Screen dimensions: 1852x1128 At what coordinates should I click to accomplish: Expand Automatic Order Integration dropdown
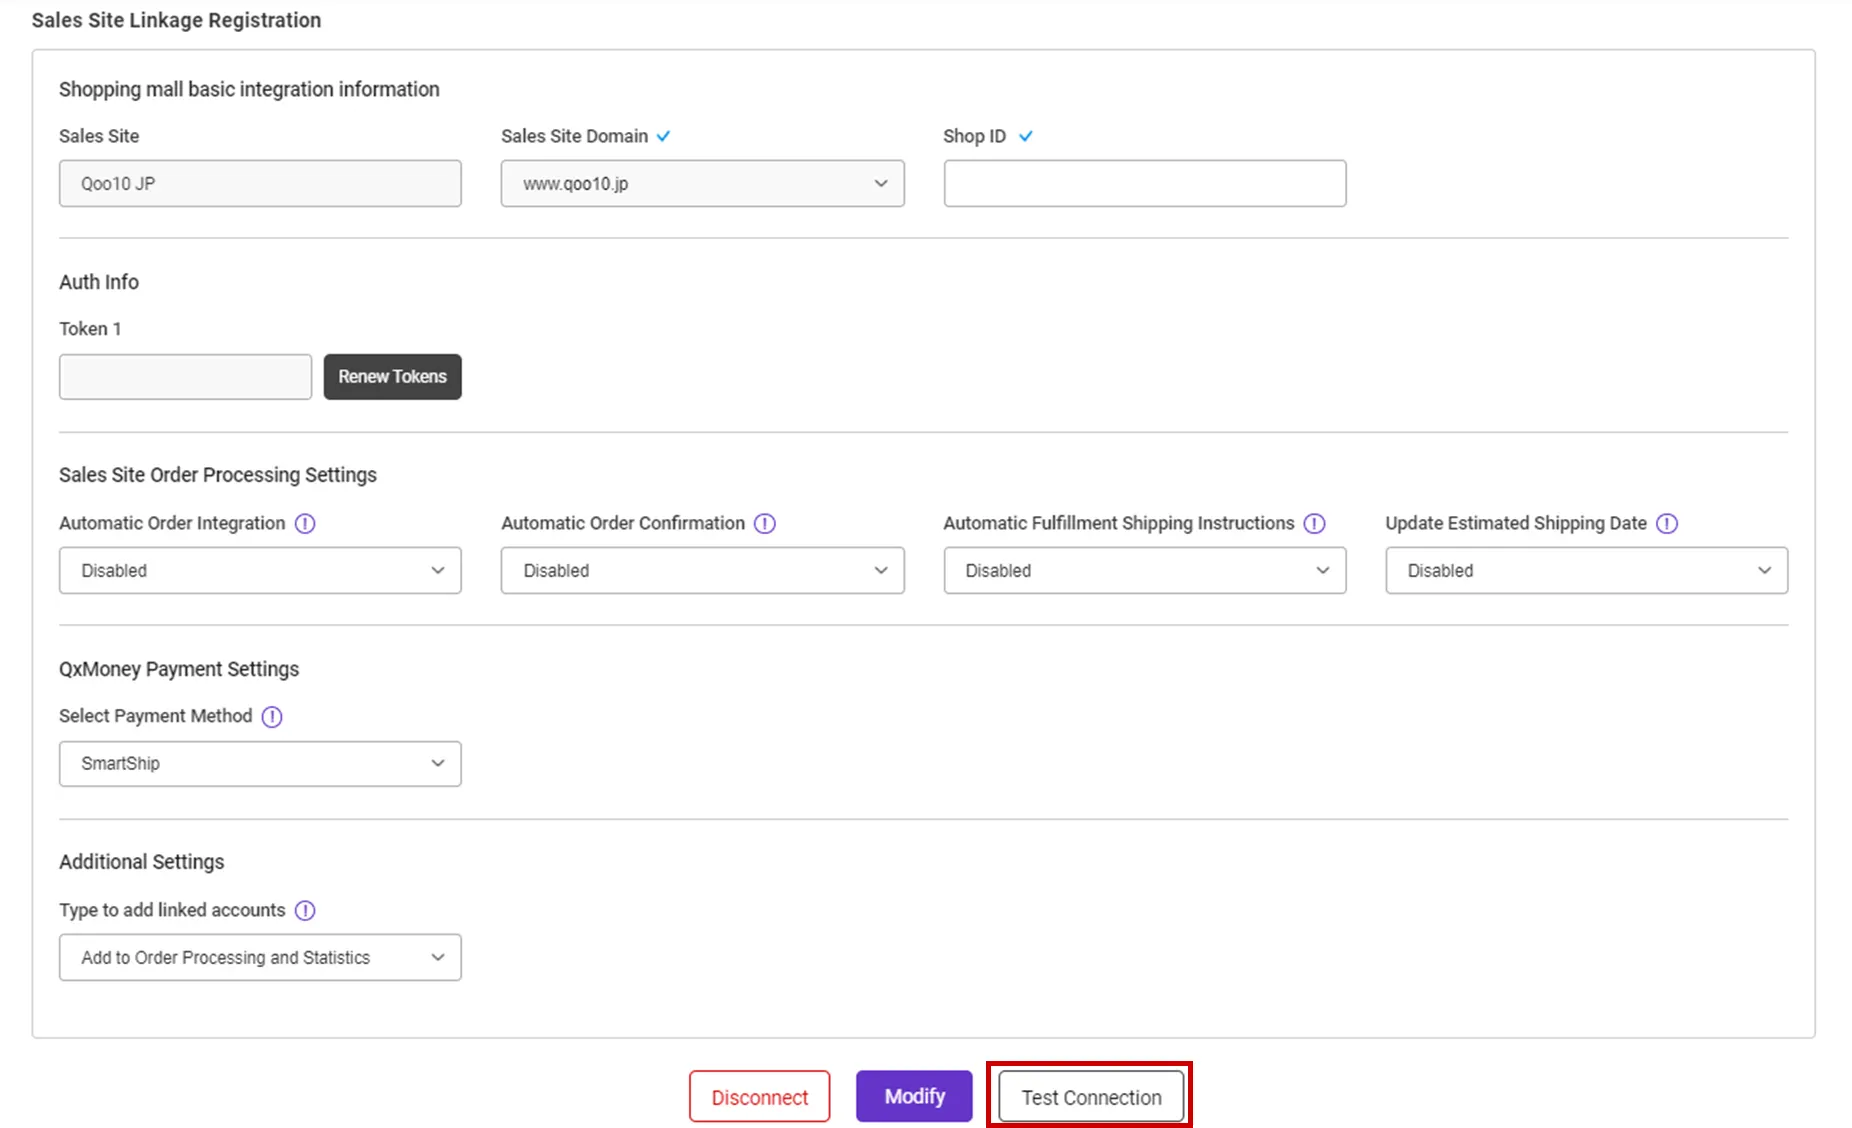[x=260, y=571]
